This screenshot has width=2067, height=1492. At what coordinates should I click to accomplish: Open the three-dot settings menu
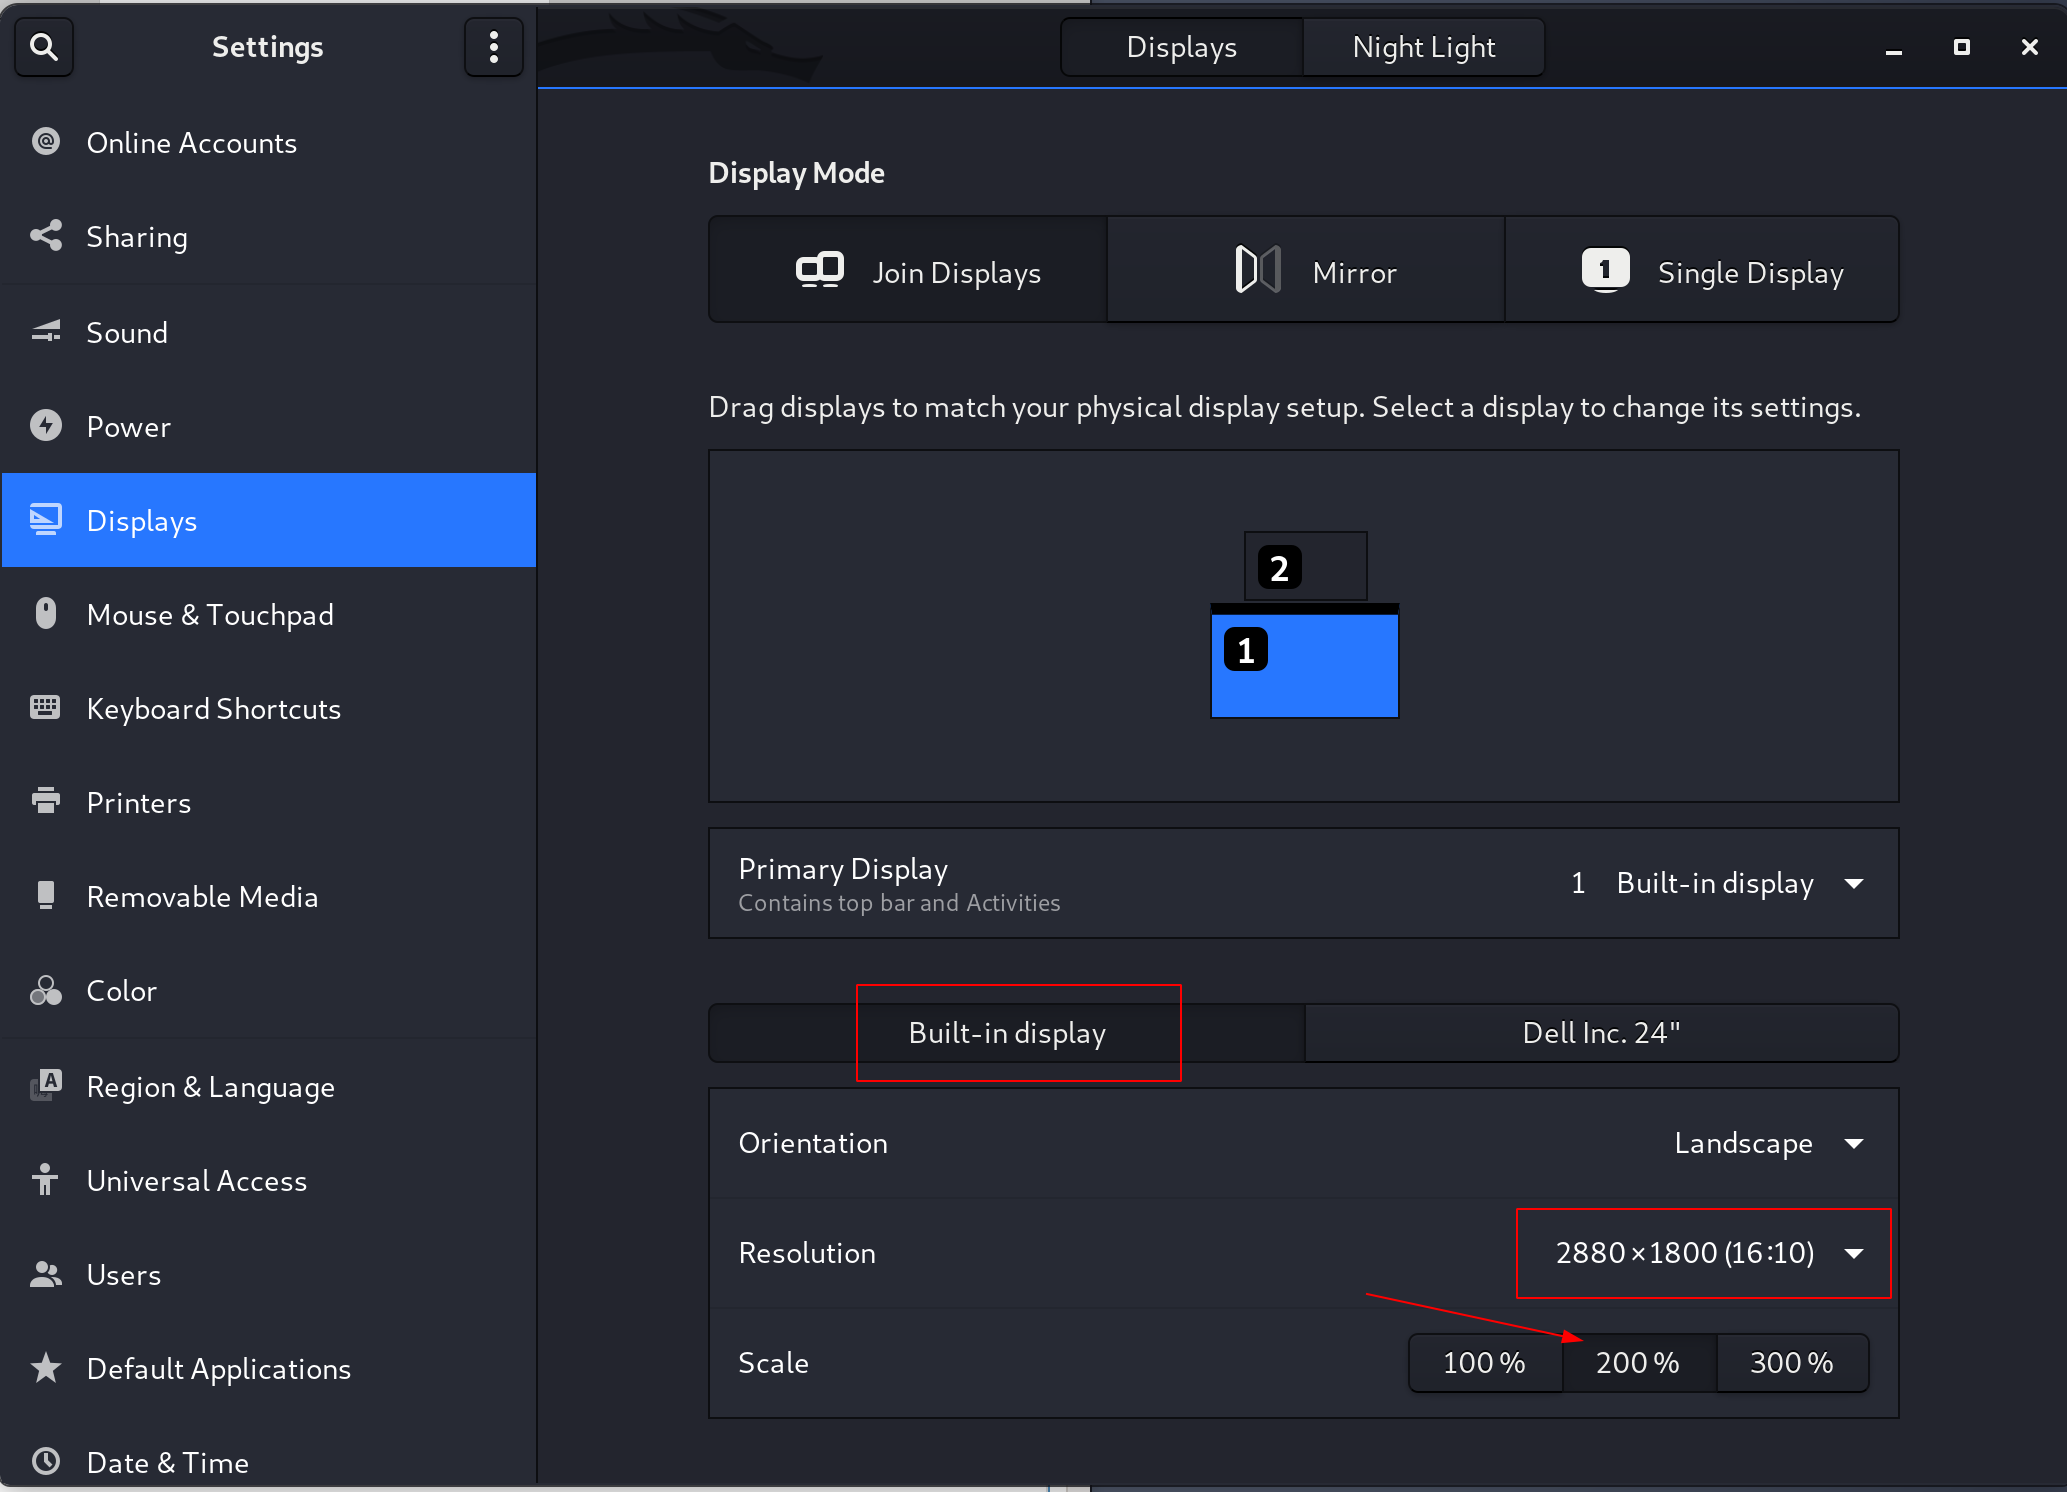(x=493, y=47)
